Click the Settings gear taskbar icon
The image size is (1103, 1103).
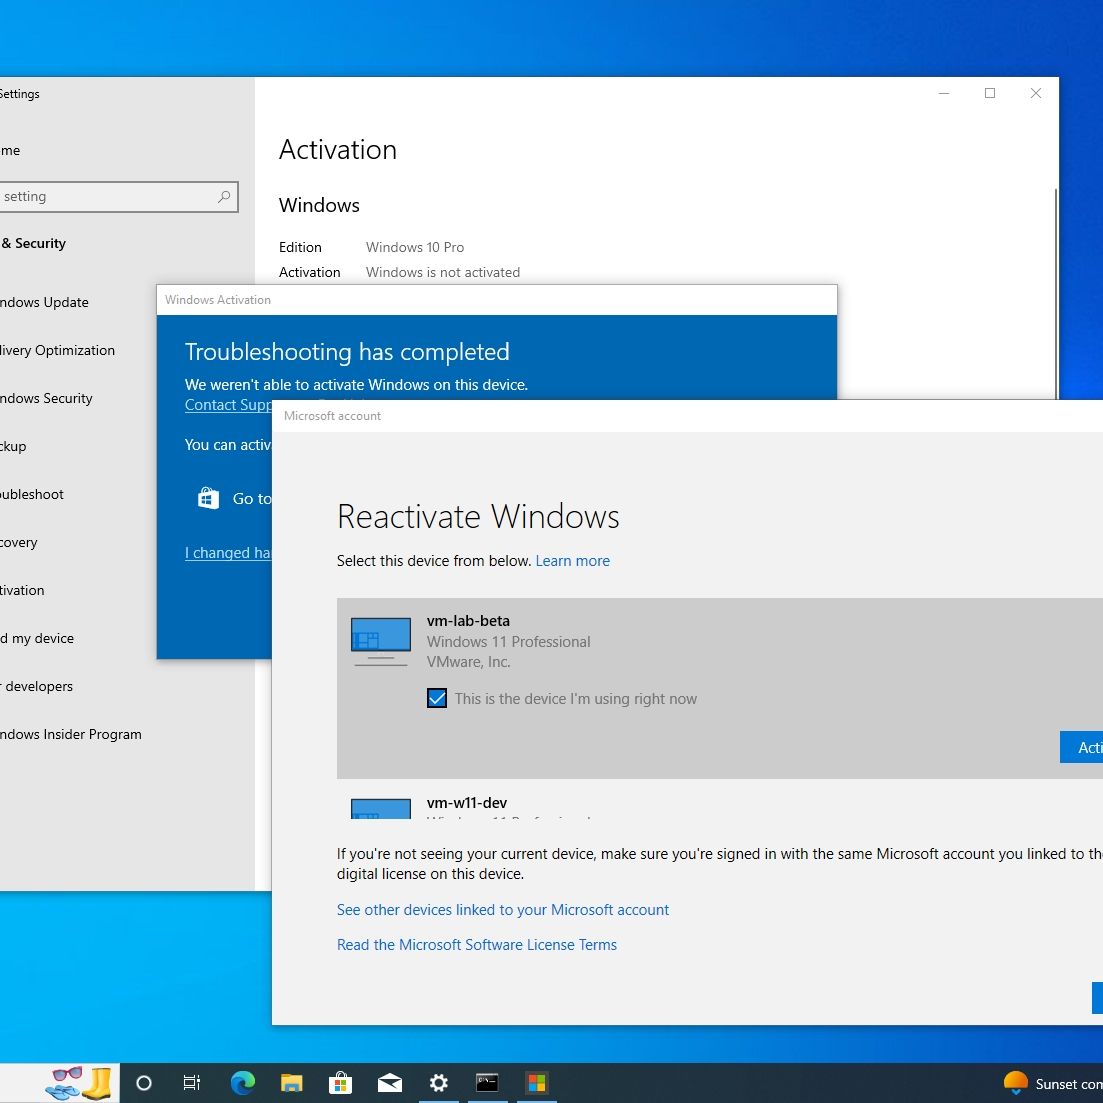tap(438, 1083)
